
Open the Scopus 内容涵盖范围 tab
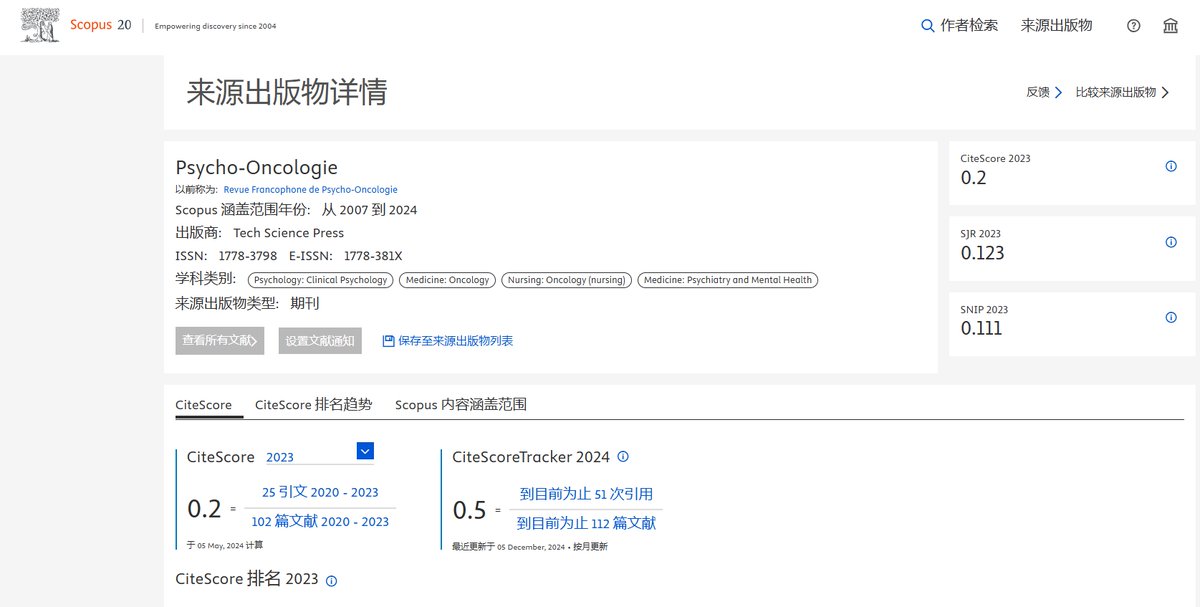click(x=461, y=405)
